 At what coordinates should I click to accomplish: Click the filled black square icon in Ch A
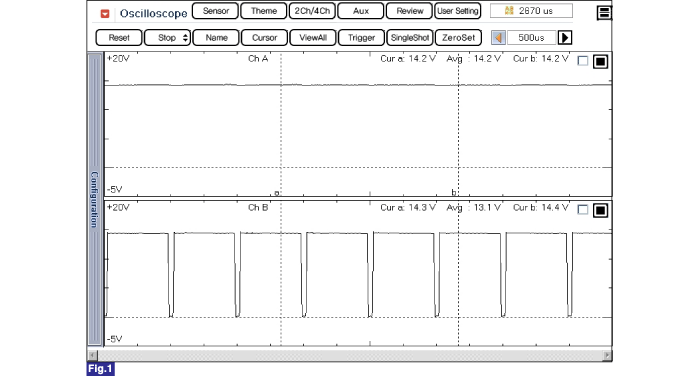point(600,61)
